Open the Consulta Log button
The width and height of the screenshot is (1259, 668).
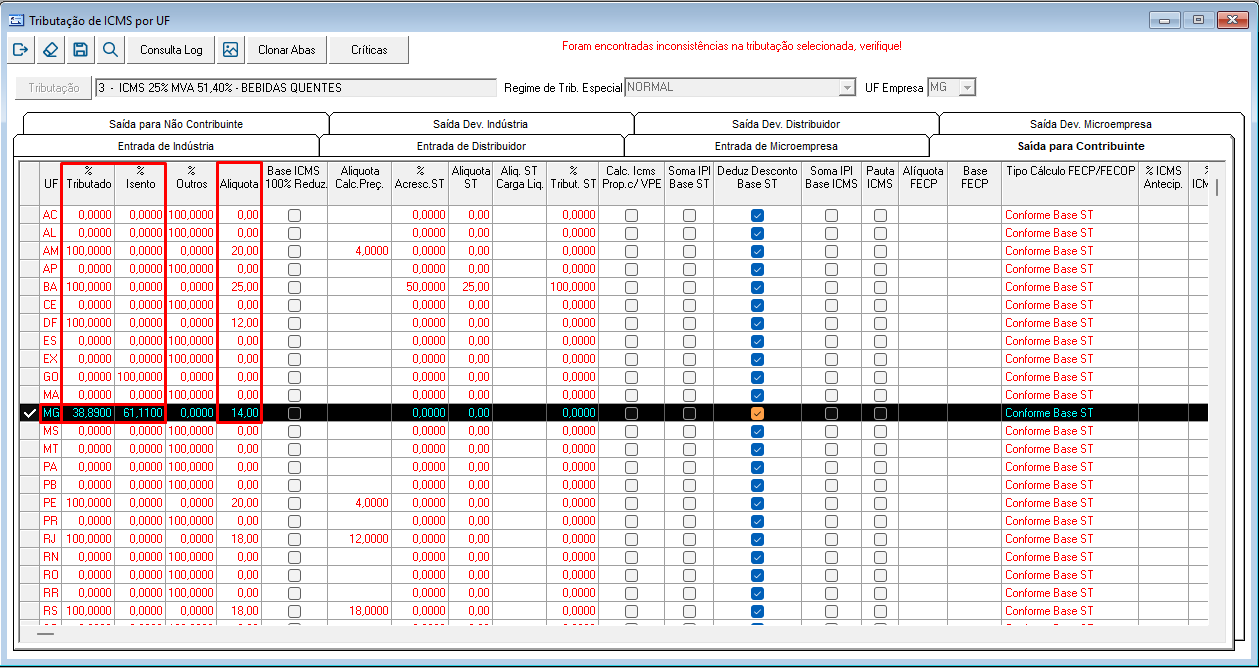(x=171, y=50)
